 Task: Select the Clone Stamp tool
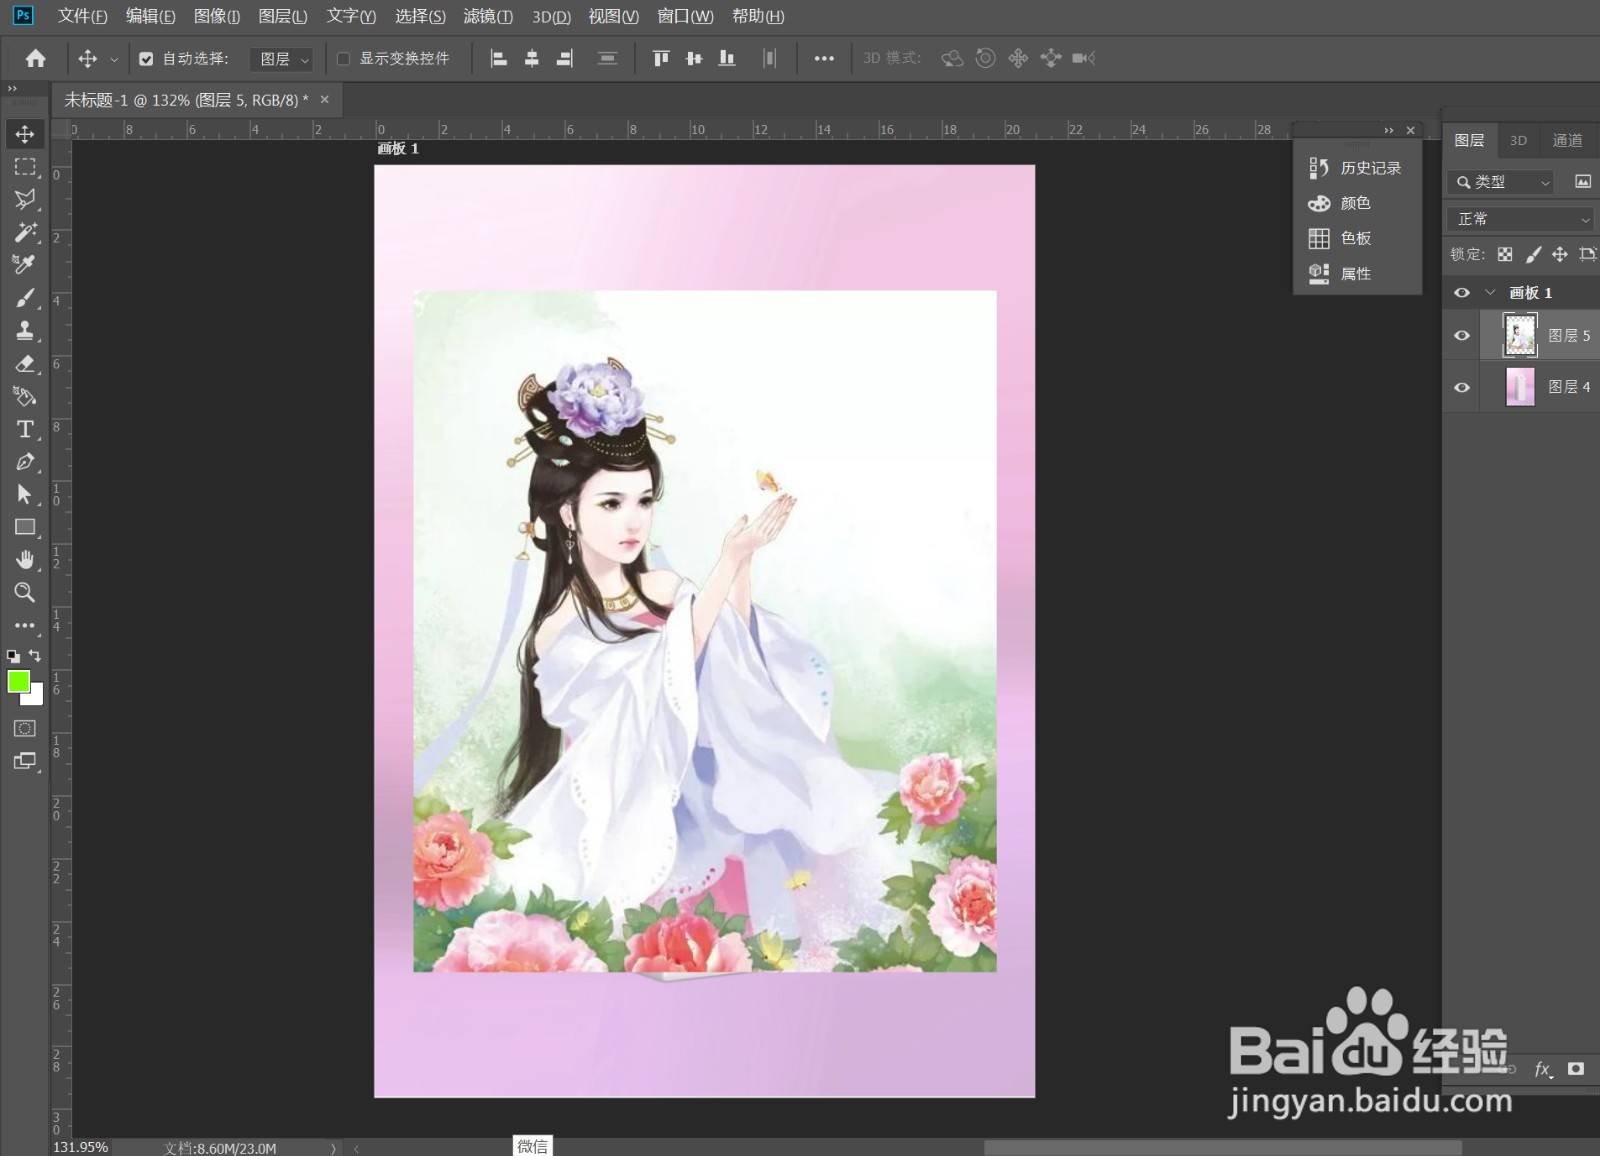pyautogui.click(x=25, y=330)
